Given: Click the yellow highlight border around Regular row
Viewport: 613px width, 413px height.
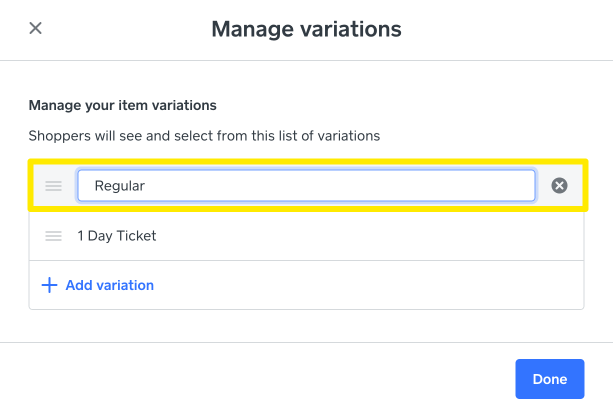Looking at the screenshot, I should coord(306,161).
